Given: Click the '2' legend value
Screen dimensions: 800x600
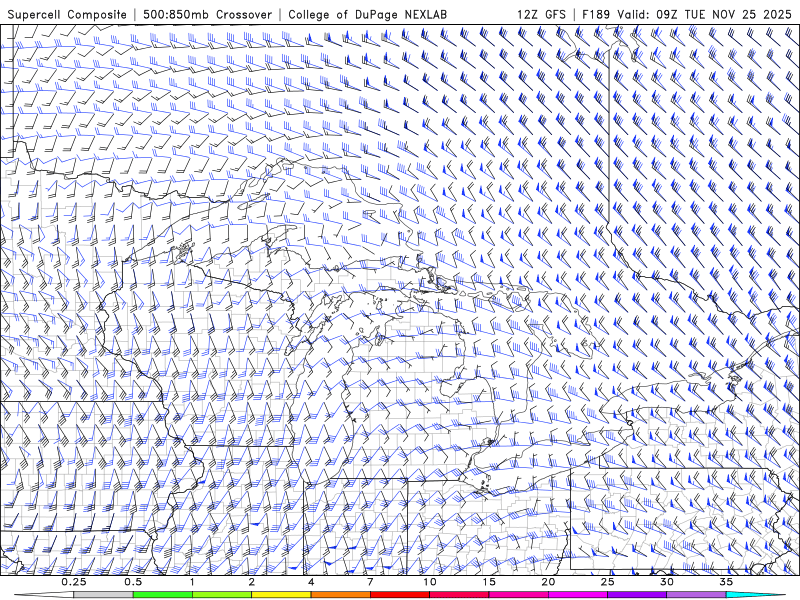Looking at the screenshot, I should tap(252, 582).
